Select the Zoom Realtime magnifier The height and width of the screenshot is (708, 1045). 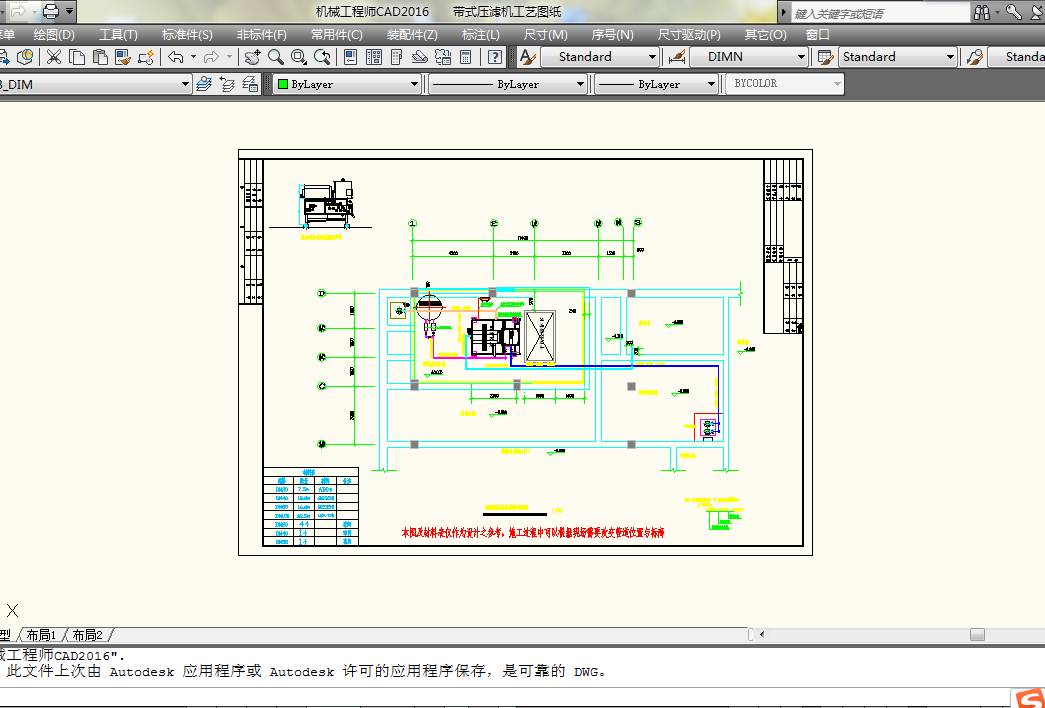(x=275, y=57)
